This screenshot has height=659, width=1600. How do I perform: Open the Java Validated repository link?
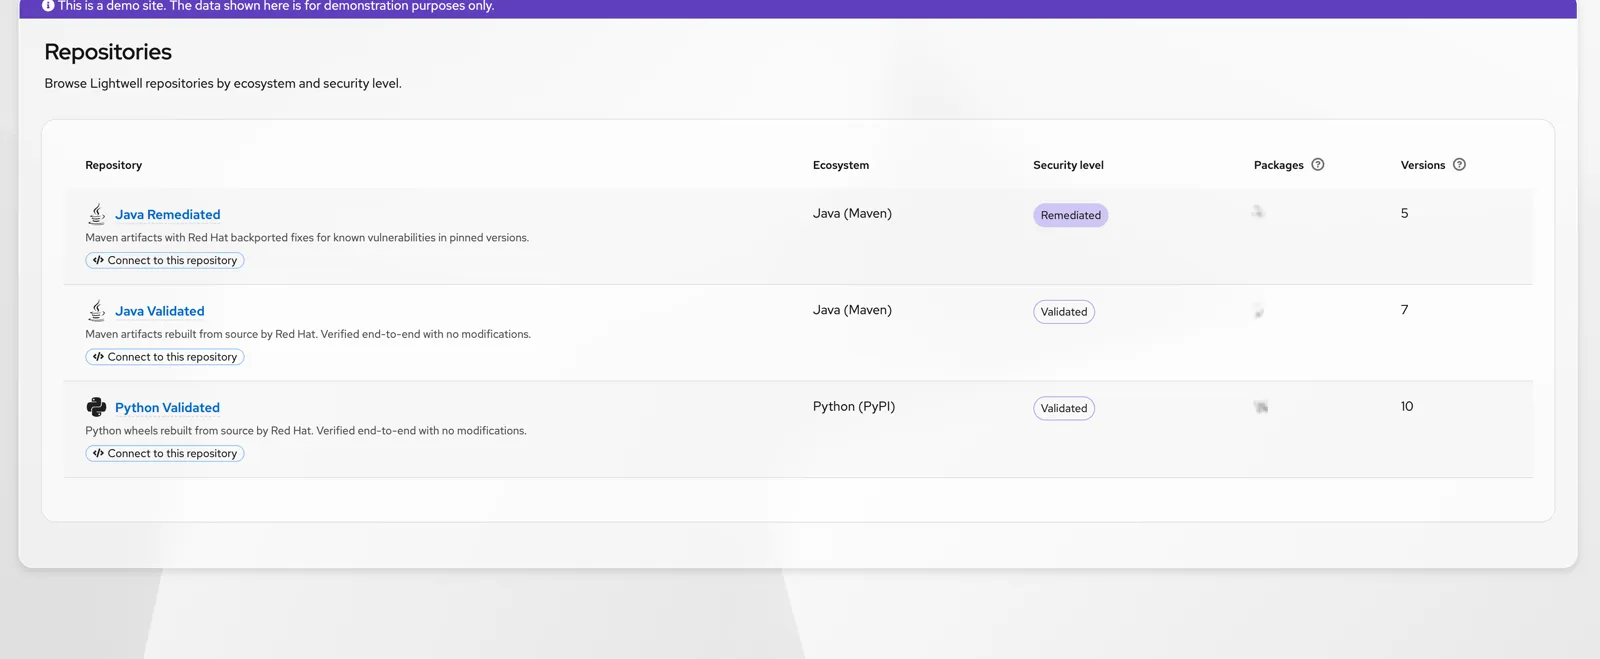tap(159, 311)
